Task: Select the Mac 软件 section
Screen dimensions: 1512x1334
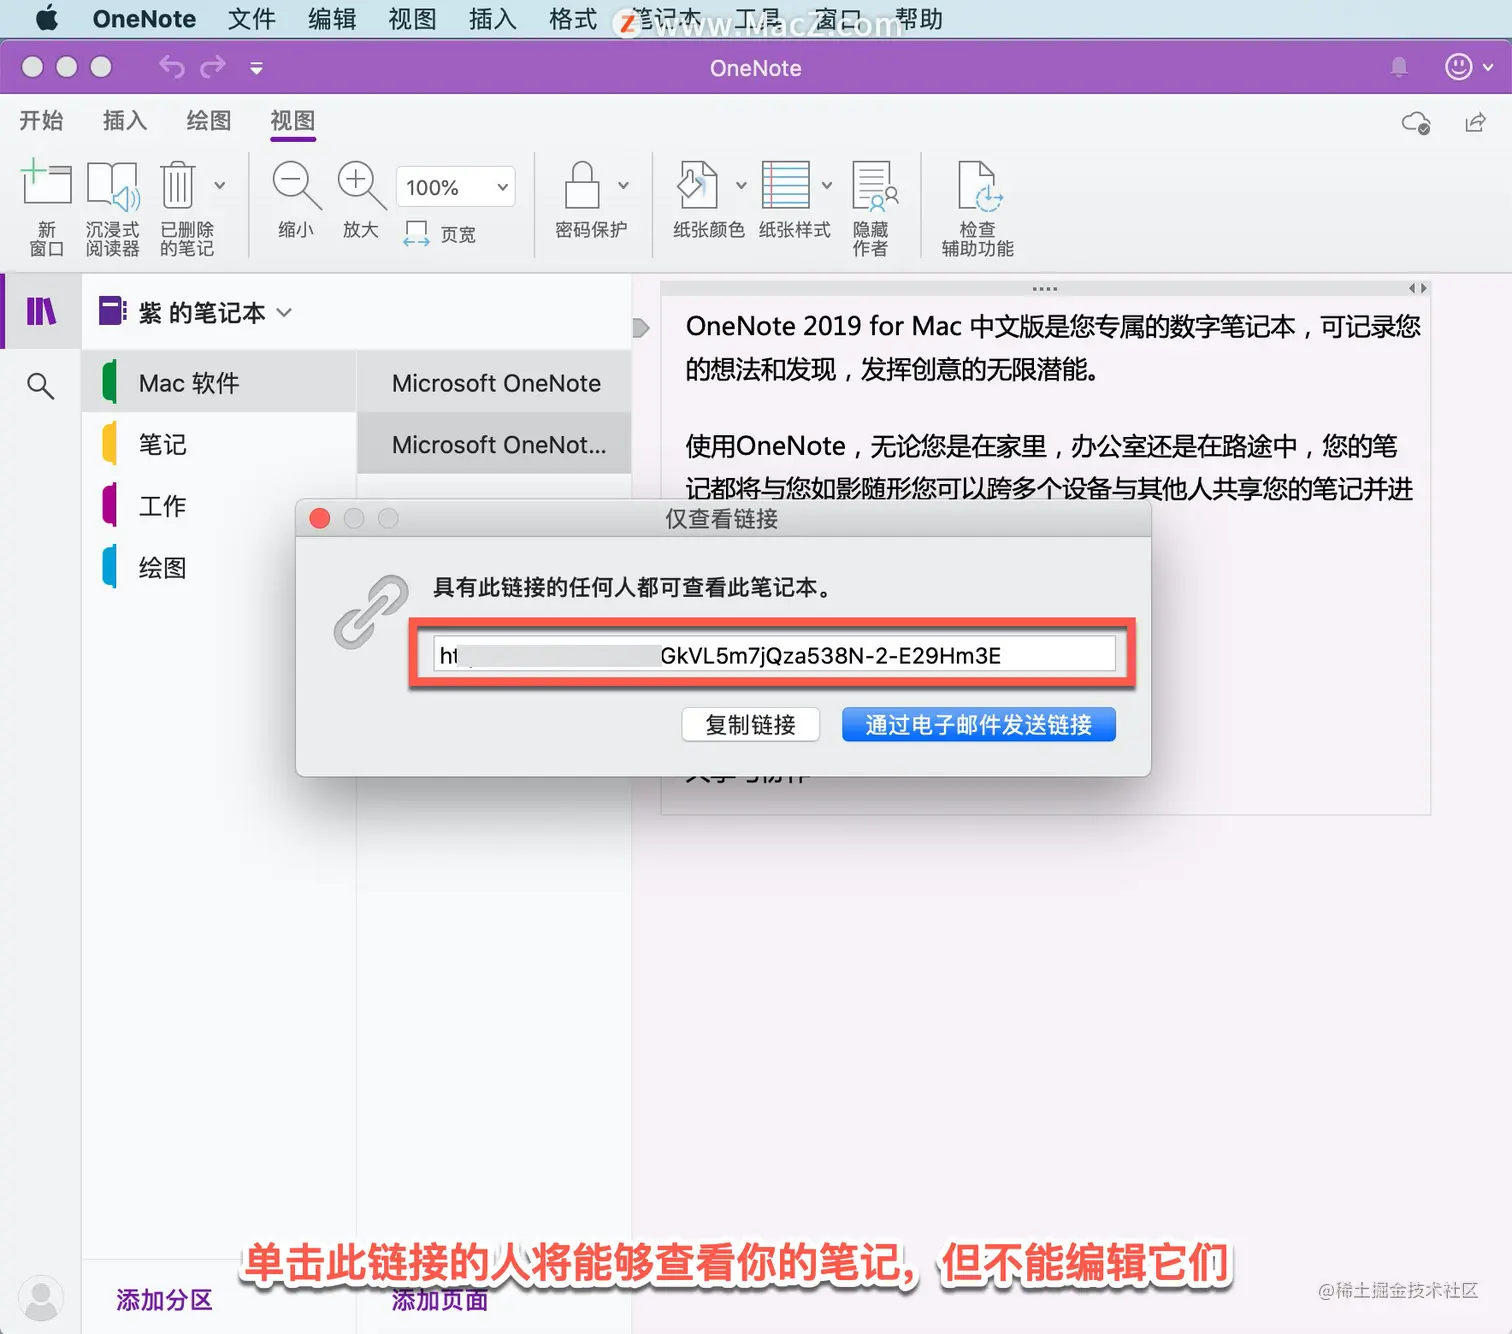Action: (219, 383)
